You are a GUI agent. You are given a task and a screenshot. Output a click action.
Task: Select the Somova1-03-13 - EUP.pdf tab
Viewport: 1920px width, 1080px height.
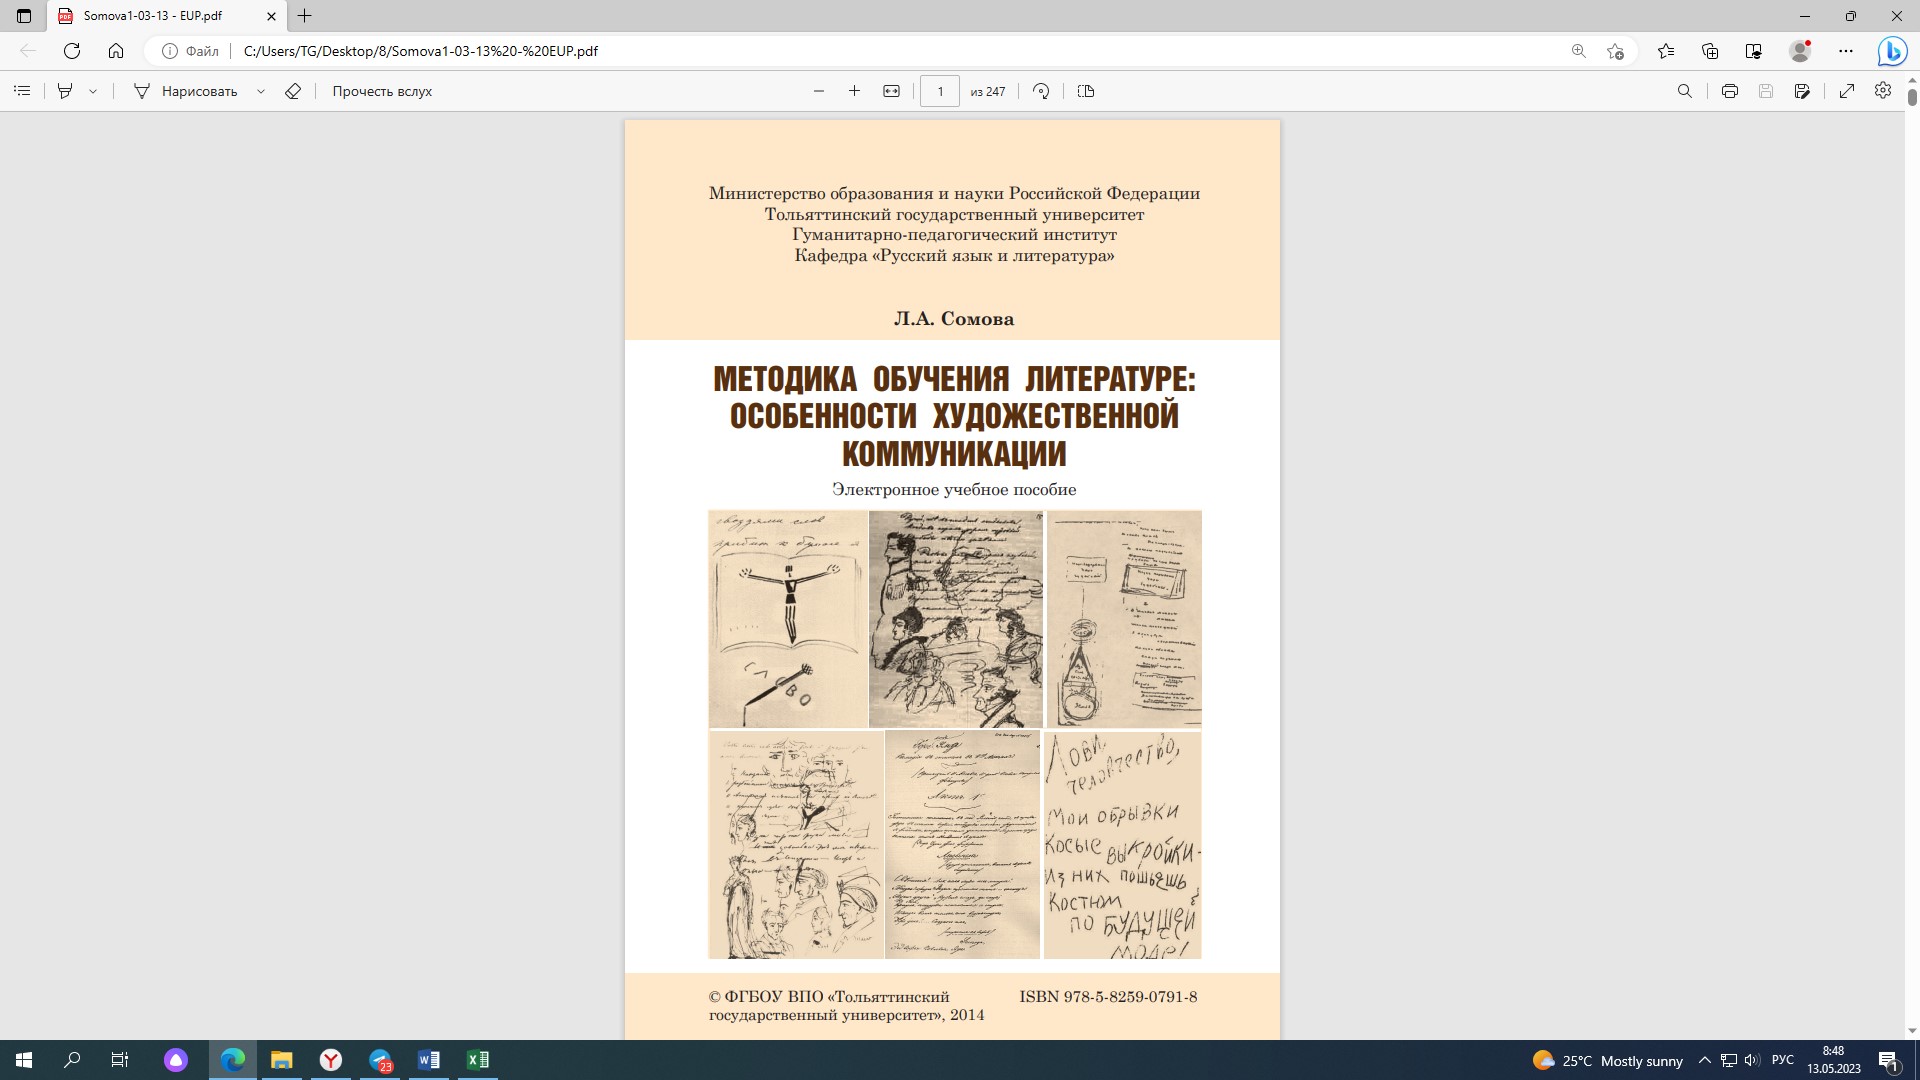pos(153,16)
